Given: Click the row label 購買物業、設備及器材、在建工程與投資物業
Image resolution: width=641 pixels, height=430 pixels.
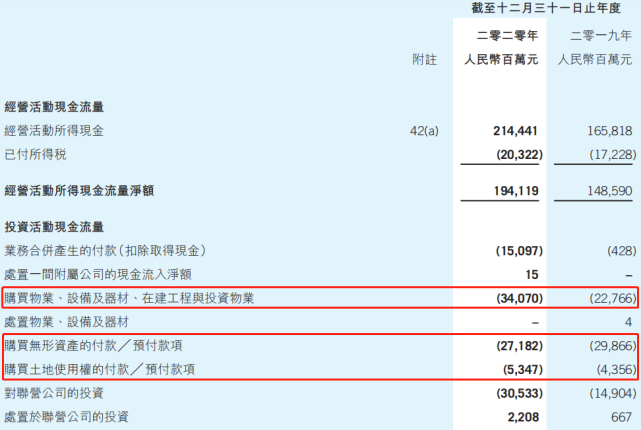Looking at the screenshot, I should click(129, 298).
